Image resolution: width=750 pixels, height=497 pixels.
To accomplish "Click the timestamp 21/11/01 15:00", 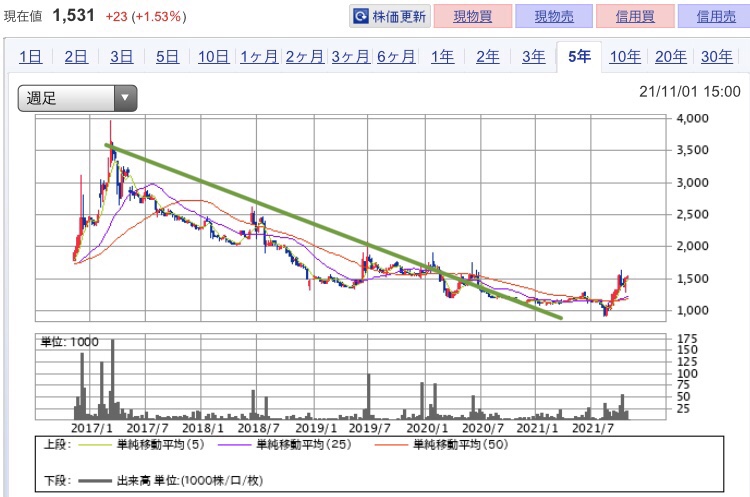I will click(690, 91).
